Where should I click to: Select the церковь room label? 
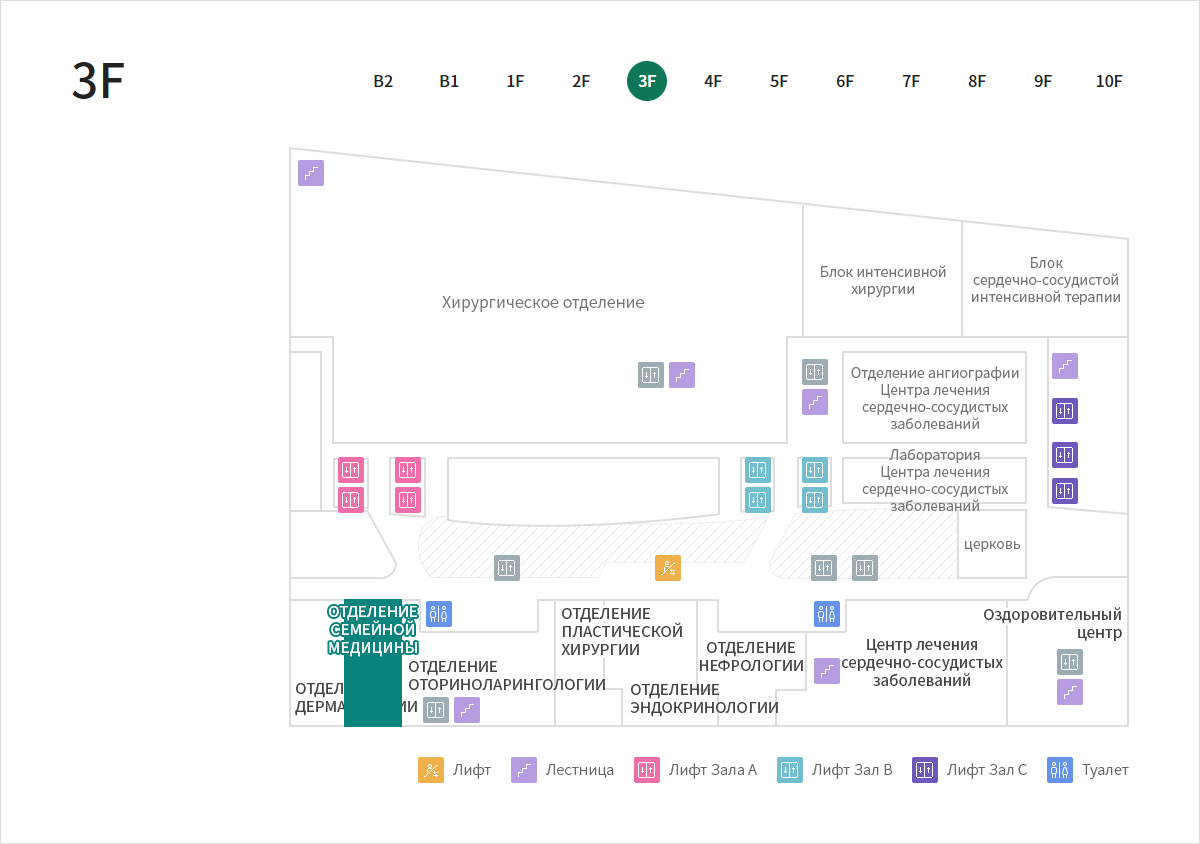[x=992, y=544]
